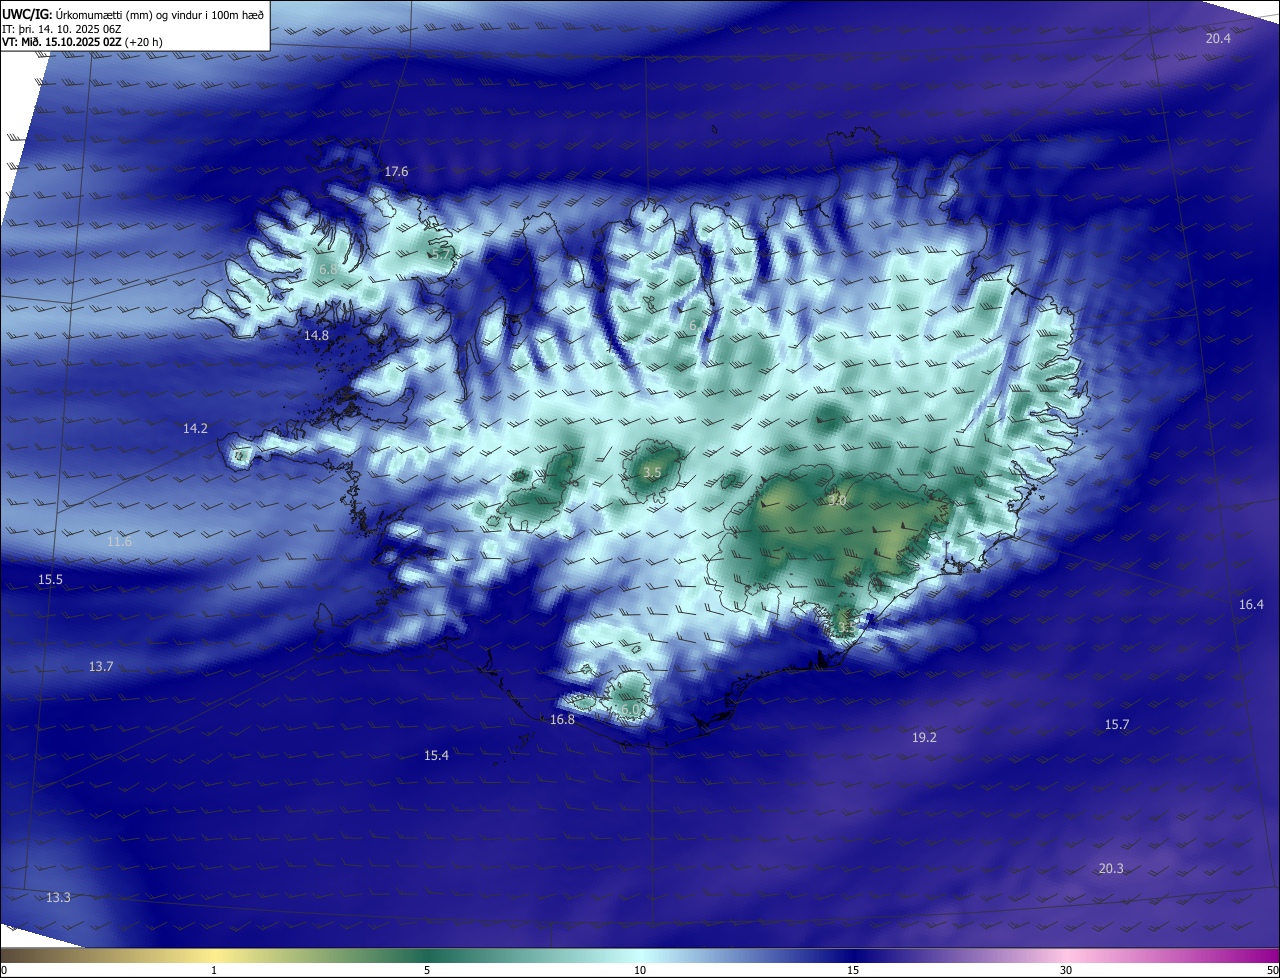Screen dimensions: 1280x978
Task: Click the 14.8 value label
Action: [316, 336]
